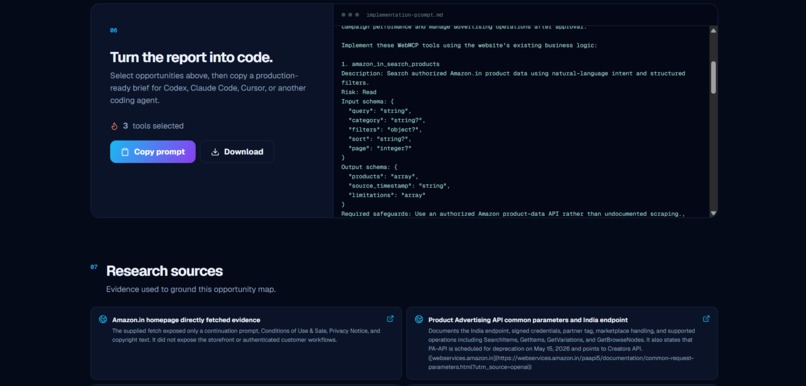Click the download arrow icon

coord(215,152)
